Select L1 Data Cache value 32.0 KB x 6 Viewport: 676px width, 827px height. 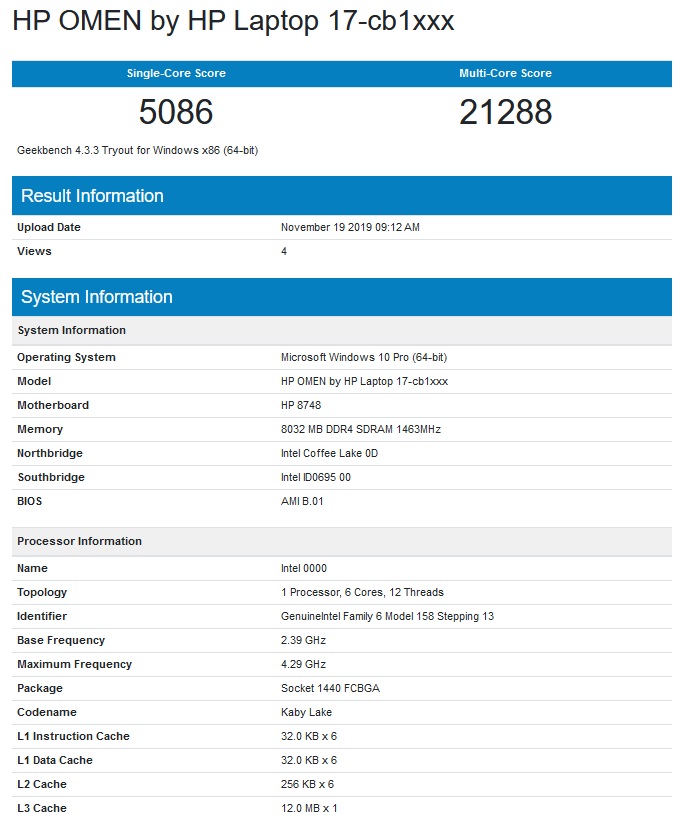pos(309,760)
